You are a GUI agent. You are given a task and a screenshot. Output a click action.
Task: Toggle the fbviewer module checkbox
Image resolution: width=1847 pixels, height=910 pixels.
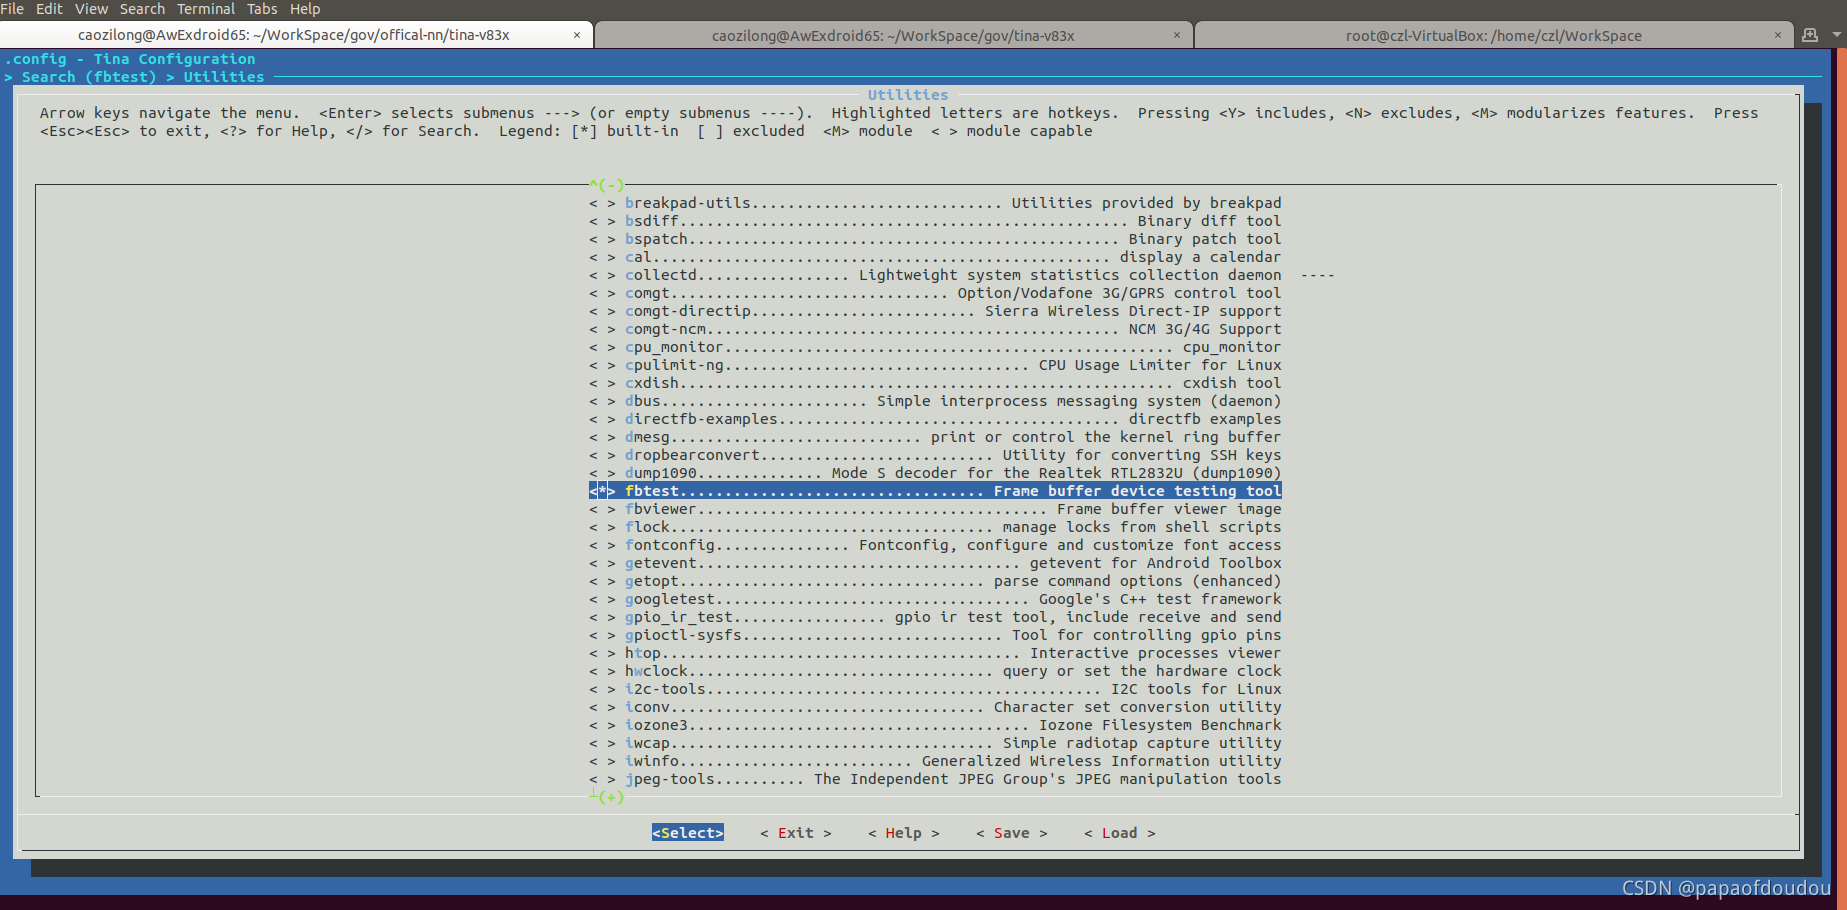(x=602, y=509)
